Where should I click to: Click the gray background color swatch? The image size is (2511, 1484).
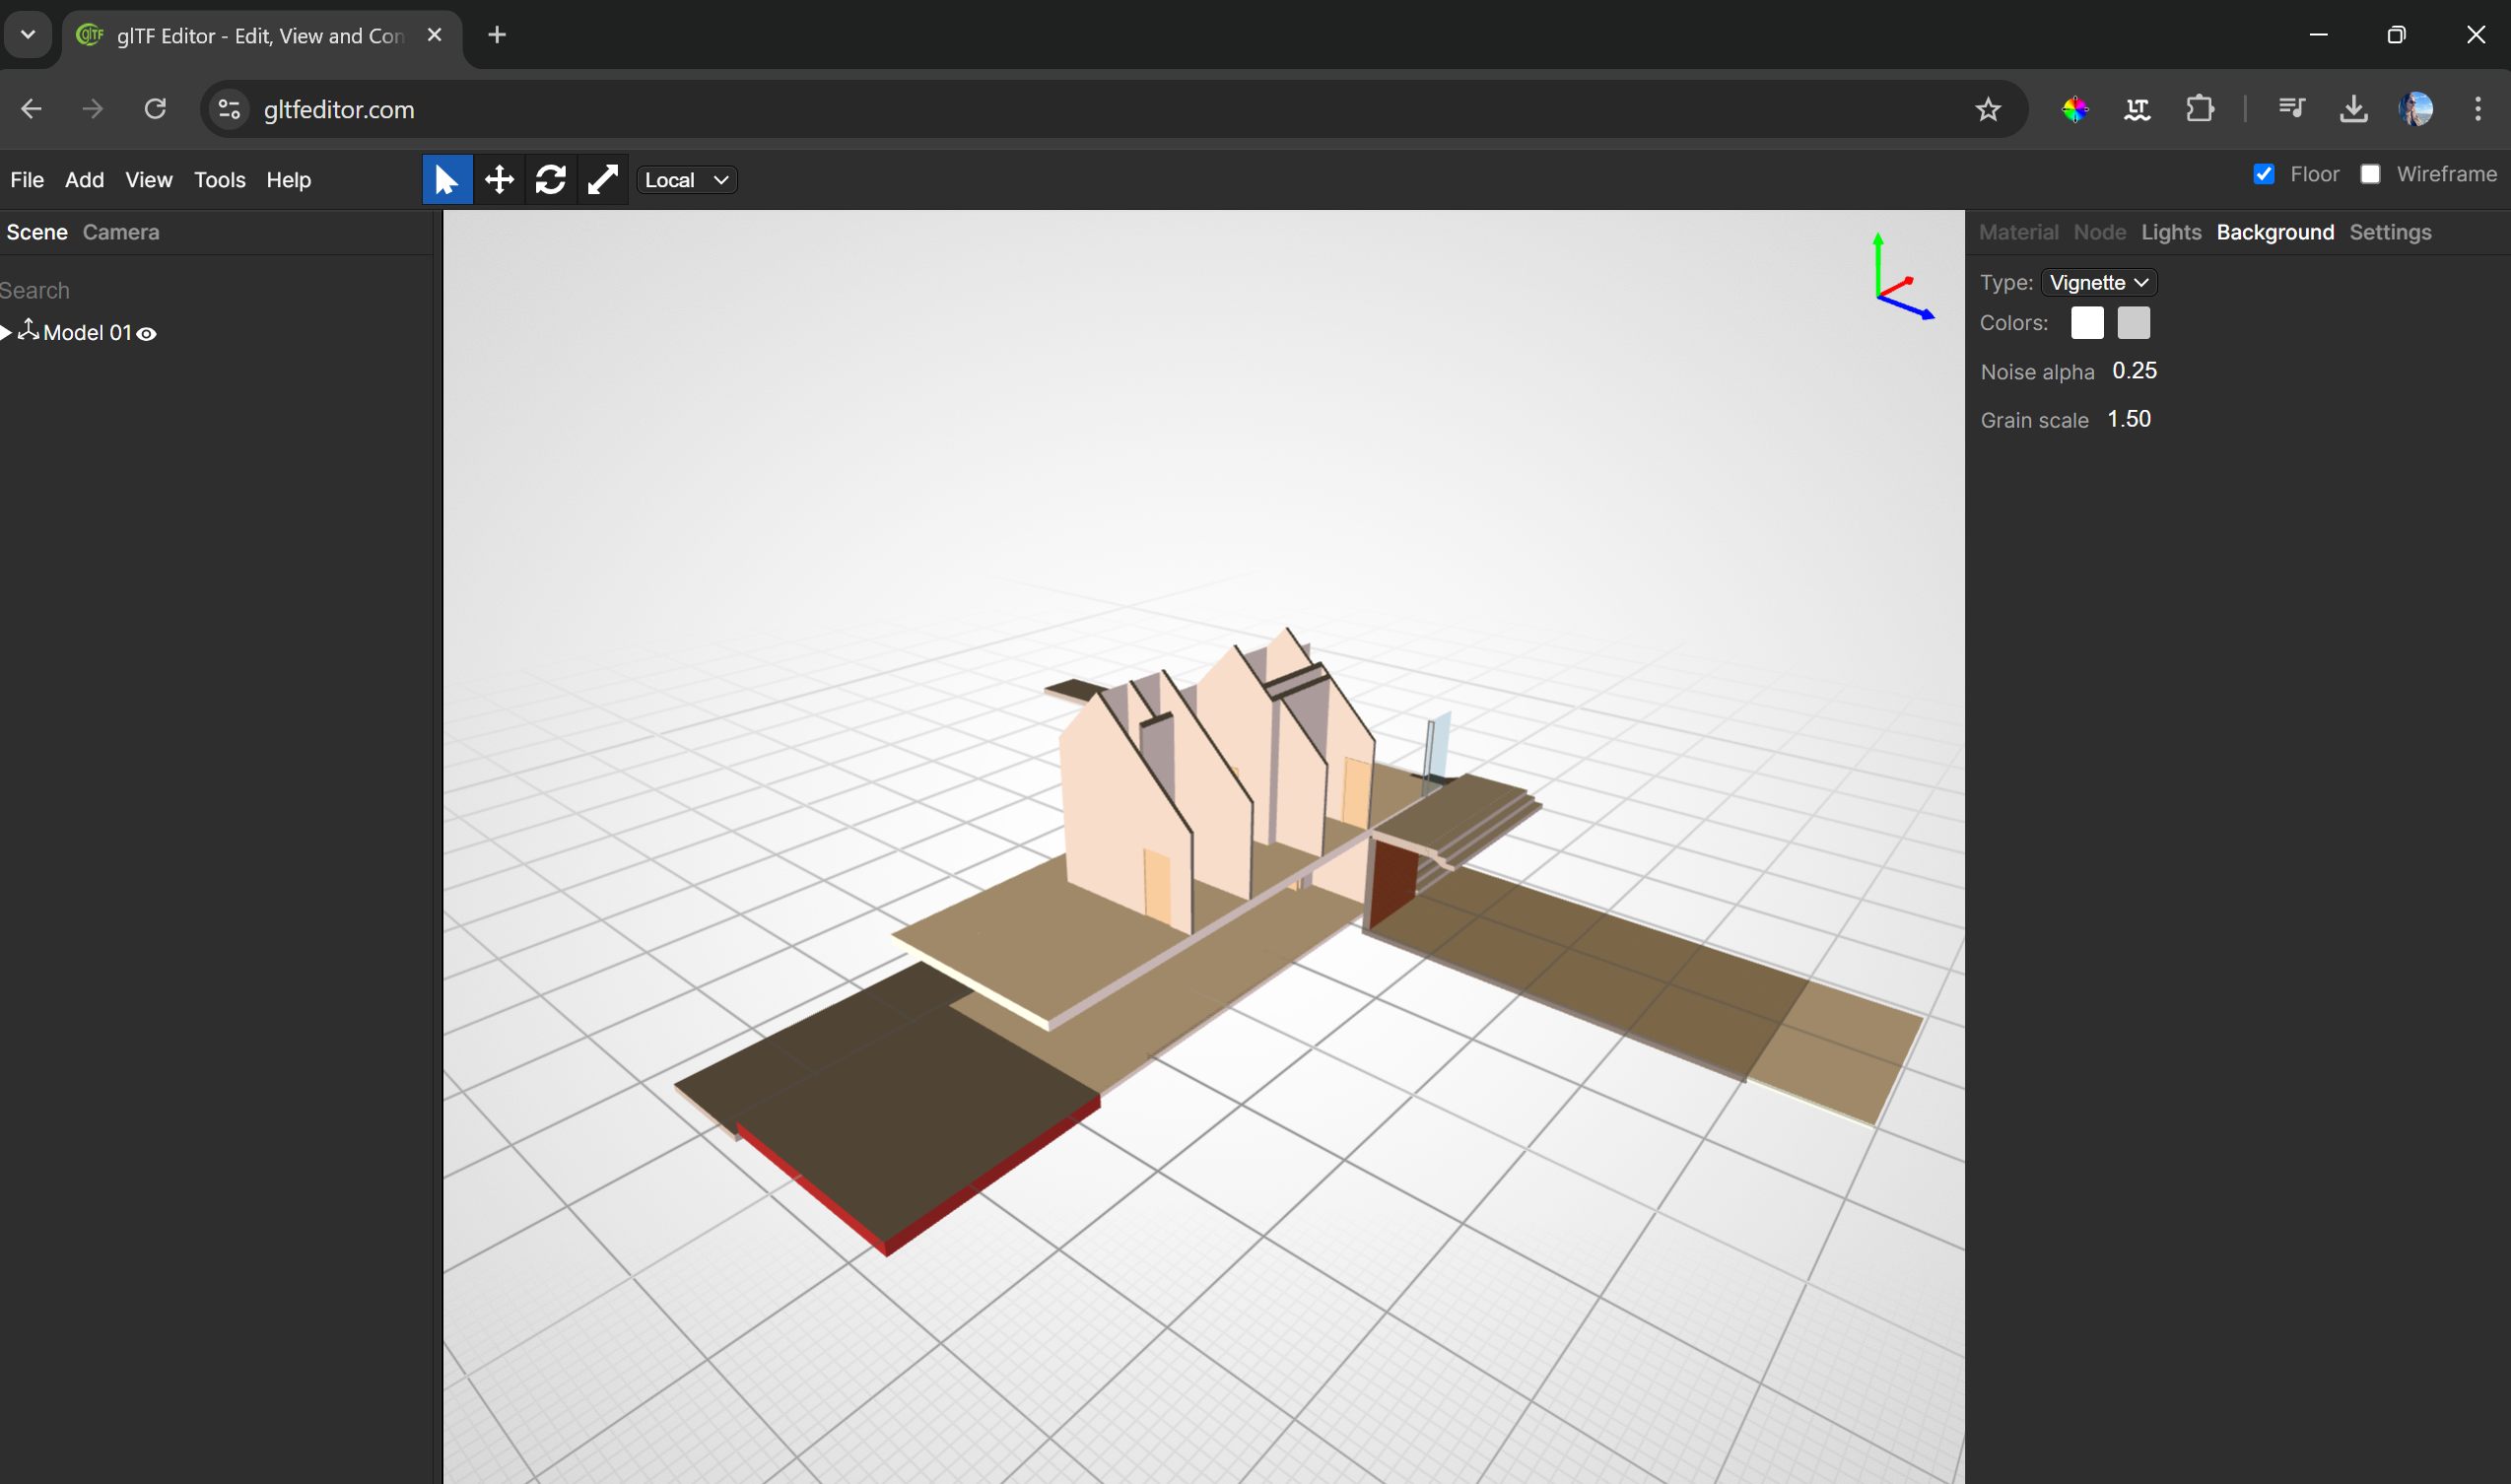(x=2133, y=323)
